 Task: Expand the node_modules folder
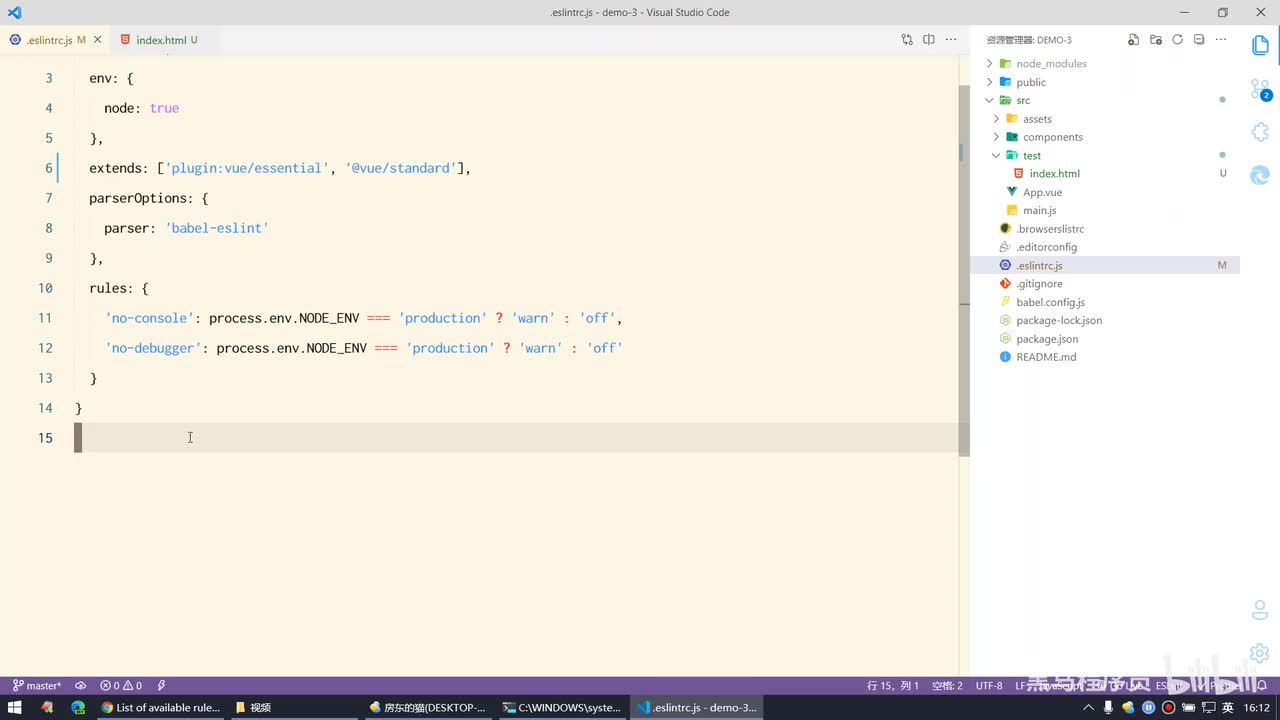point(1050,63)
